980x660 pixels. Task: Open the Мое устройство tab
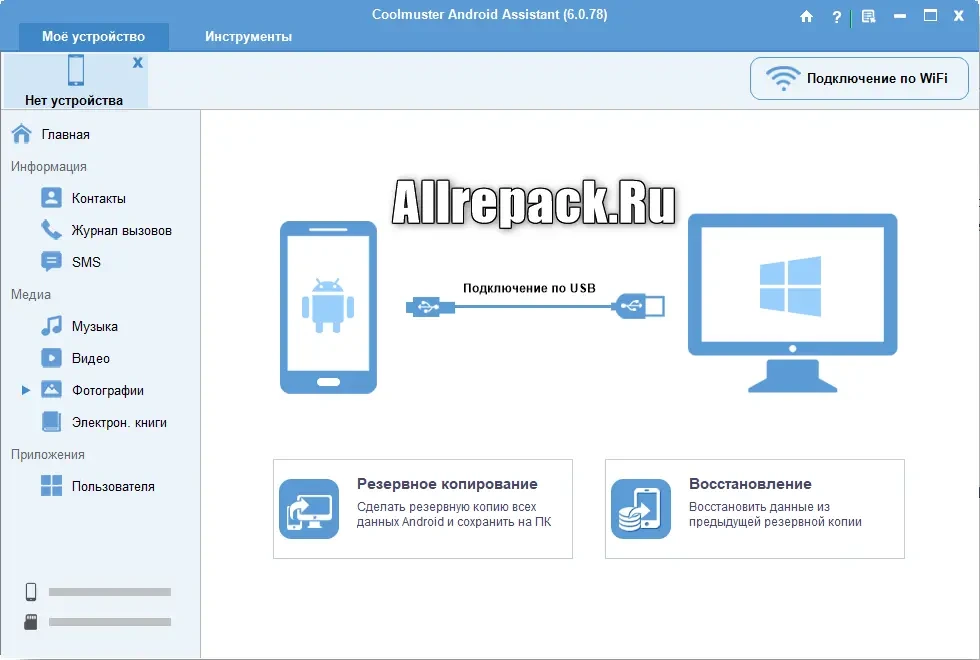94,37
